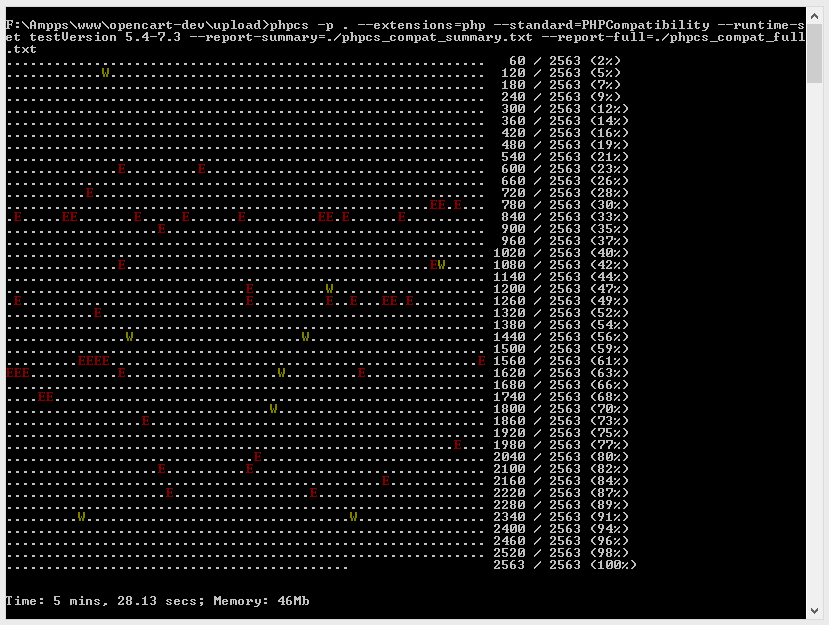Image resolution: width=829 pixels, height=625 pixels.
Task: Click the red 'E' on the 1320 row
Action: point(97,312)
